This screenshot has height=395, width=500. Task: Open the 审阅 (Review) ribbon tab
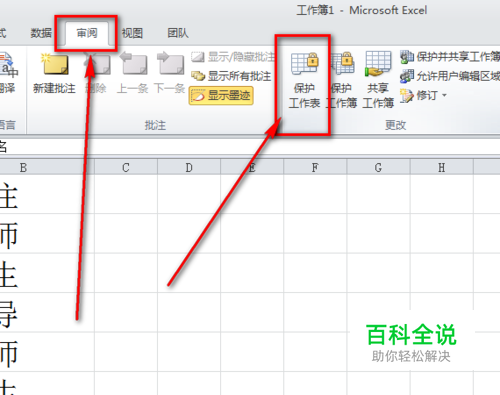coord(87,33)
